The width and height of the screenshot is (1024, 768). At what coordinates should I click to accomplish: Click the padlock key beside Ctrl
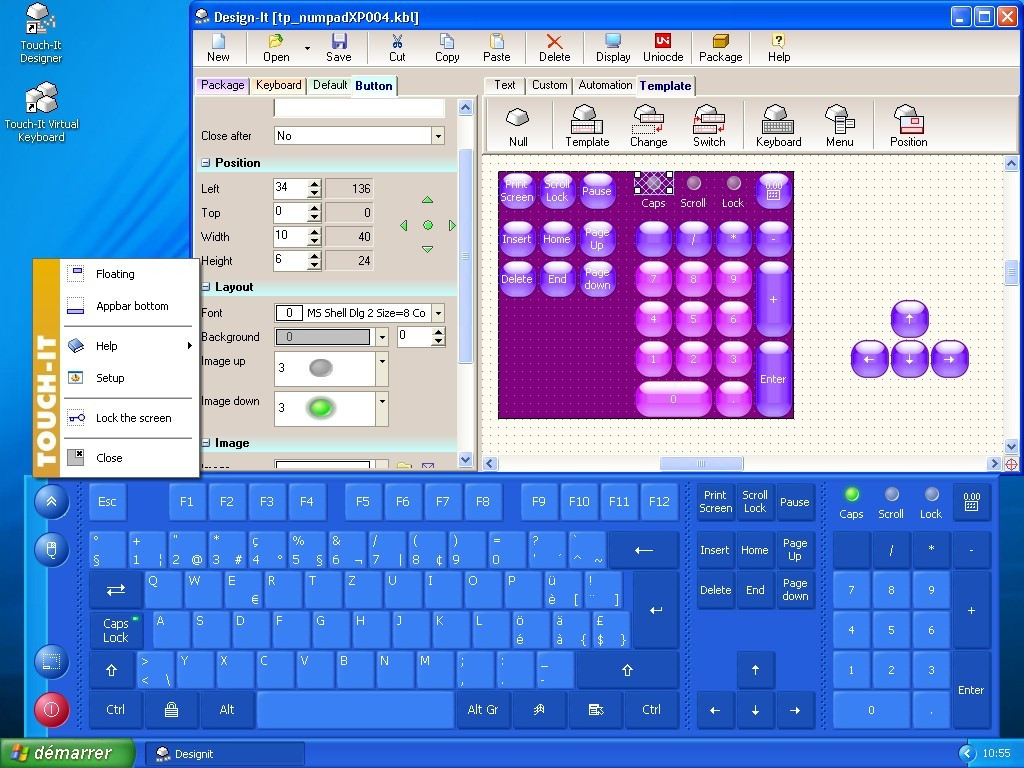tap(171, 710)
